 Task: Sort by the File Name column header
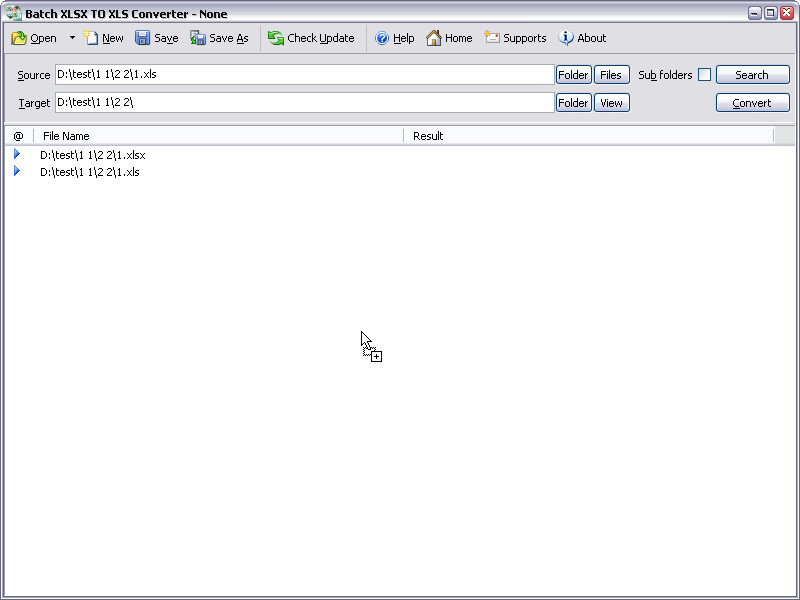click(x=218, y=136)
